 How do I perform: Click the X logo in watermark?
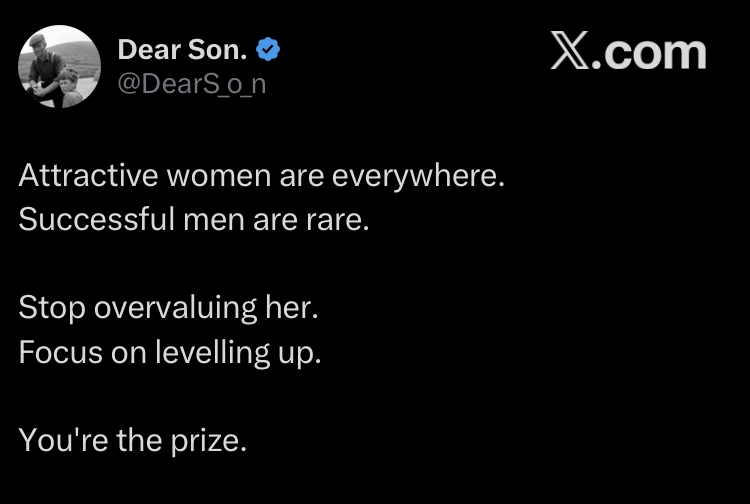tap(570, 52)
